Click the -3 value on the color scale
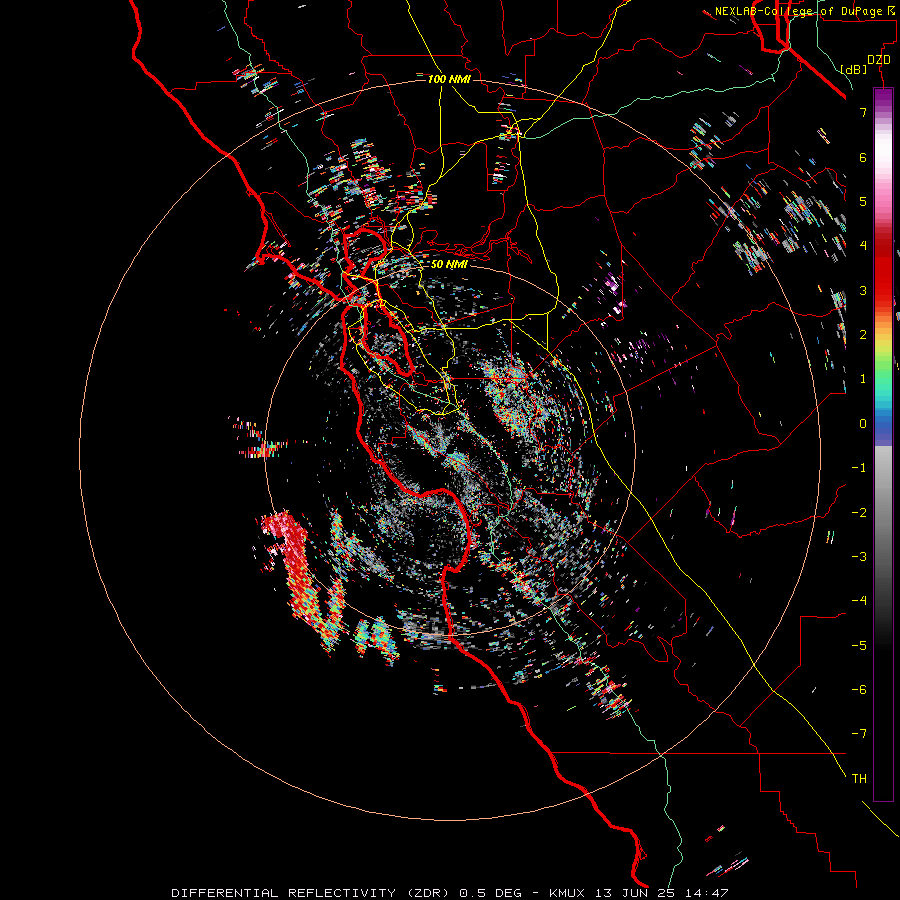Image resolution: width=900 pixels, height=900 pixels. 859,557
